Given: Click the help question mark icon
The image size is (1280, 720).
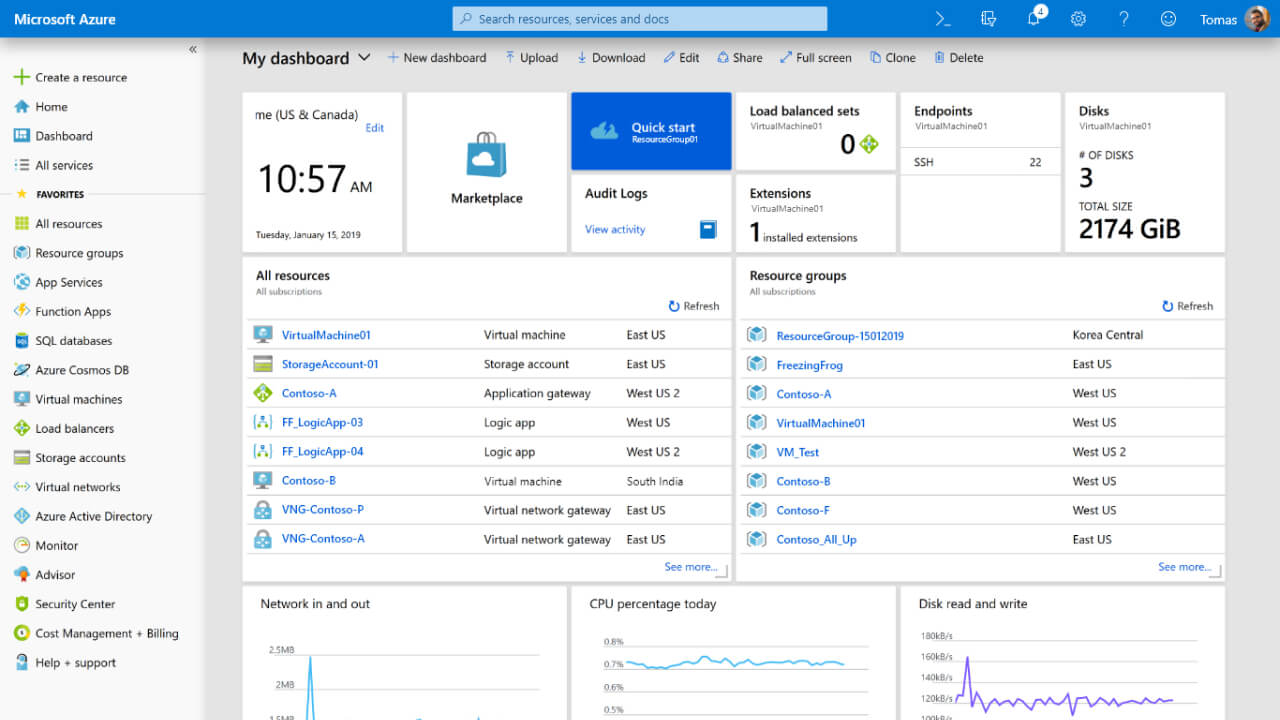Looking at the screenshot, I should [1123, 19].
